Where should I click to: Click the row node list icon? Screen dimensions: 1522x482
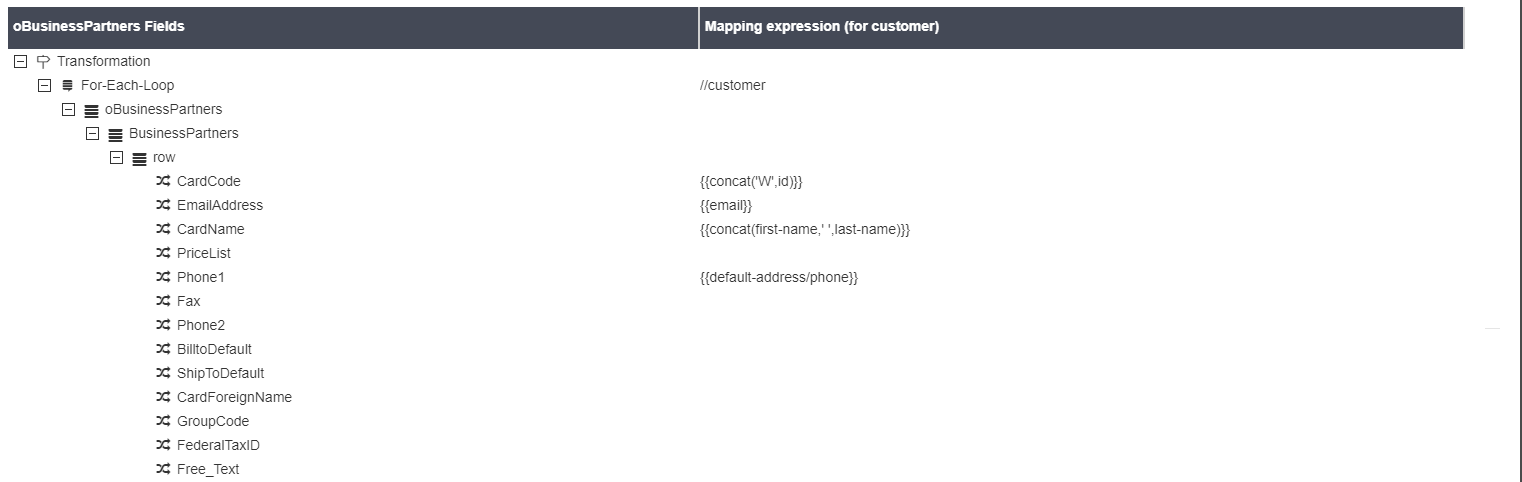click(x=139, y=158)
